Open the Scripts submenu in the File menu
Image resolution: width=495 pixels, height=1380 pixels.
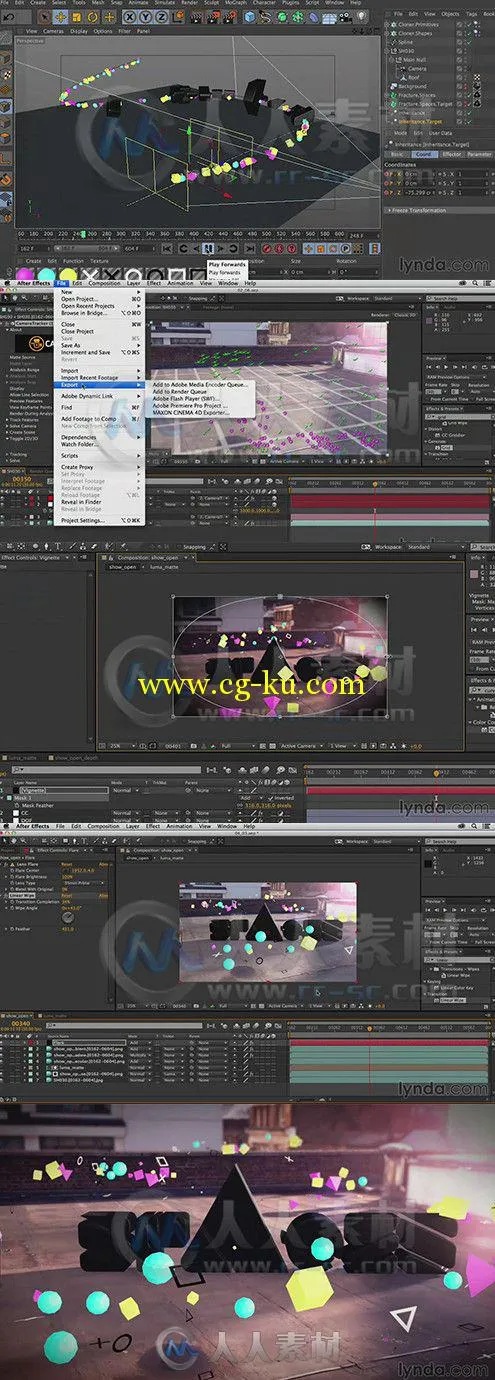point(100,456)
